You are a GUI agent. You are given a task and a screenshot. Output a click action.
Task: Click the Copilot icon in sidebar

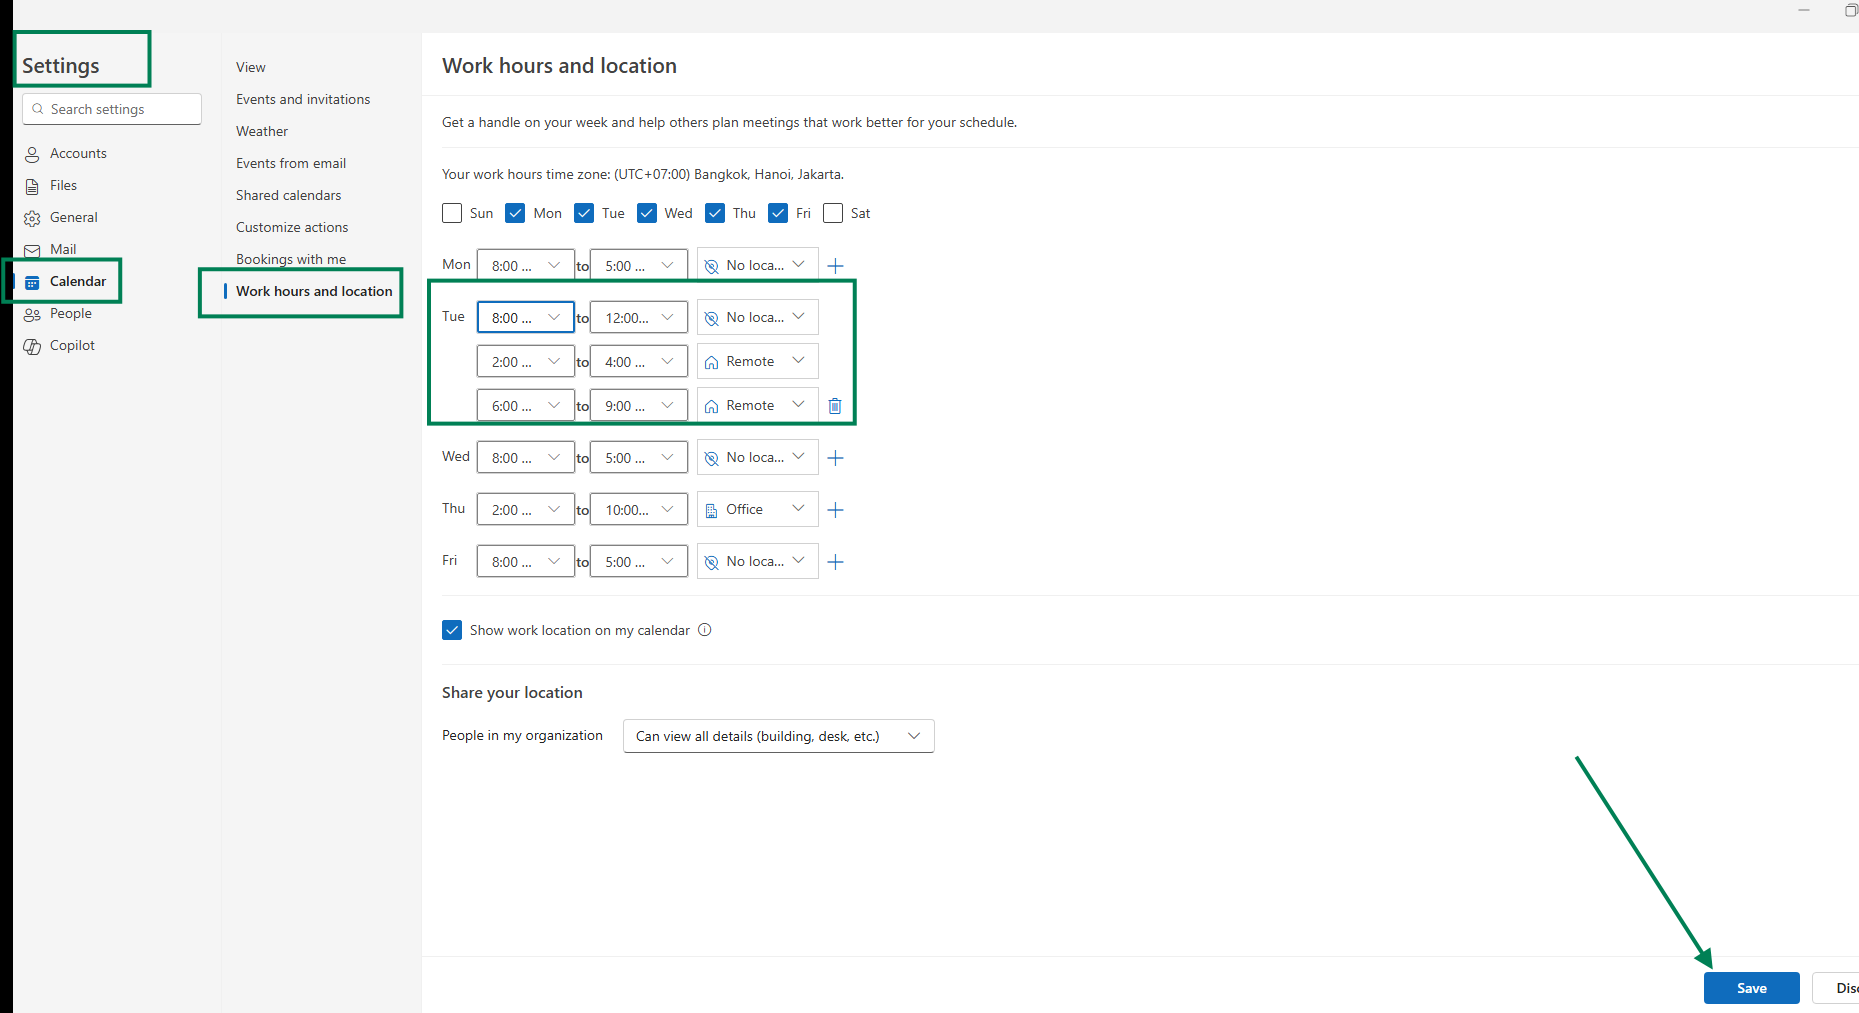[x=32, y=346]
